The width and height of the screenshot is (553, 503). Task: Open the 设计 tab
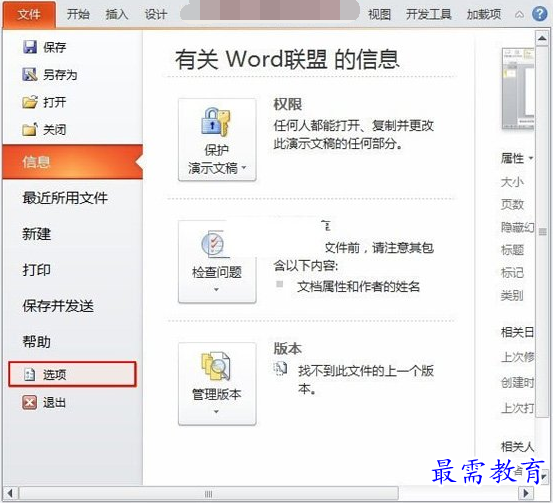click(x=156, y=14)
